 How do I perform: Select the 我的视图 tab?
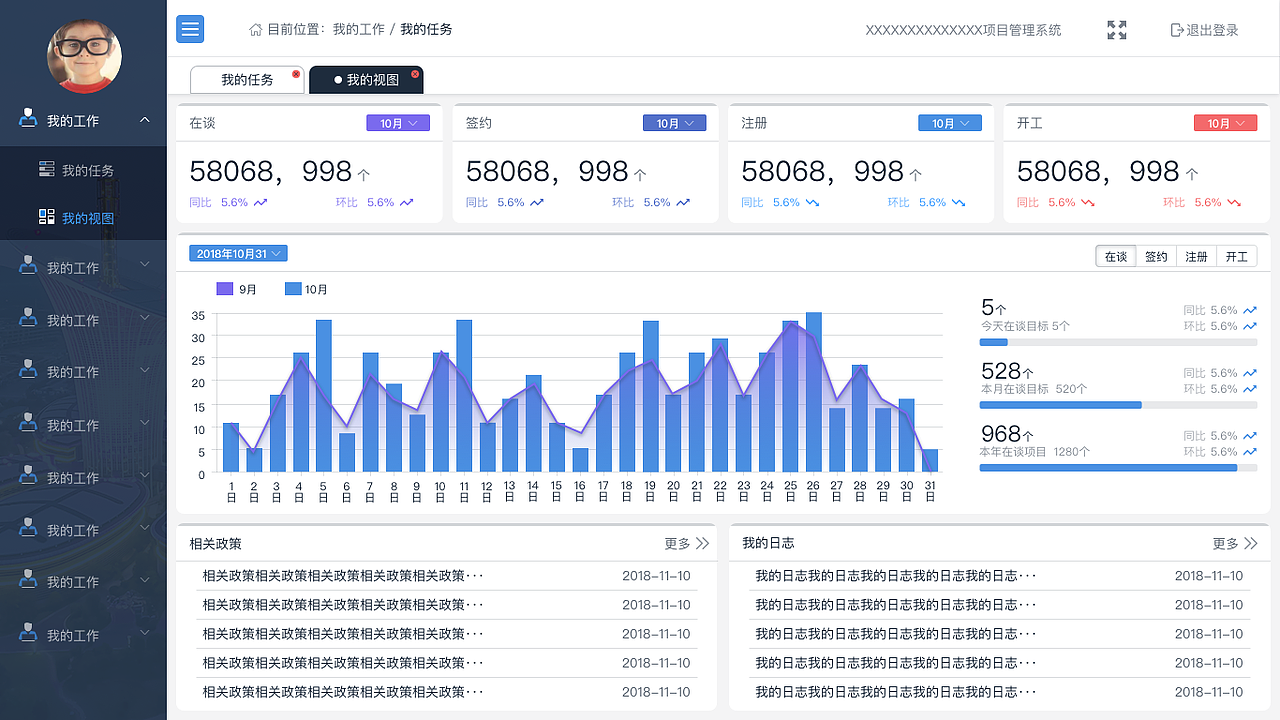click(x=366, y=80)
